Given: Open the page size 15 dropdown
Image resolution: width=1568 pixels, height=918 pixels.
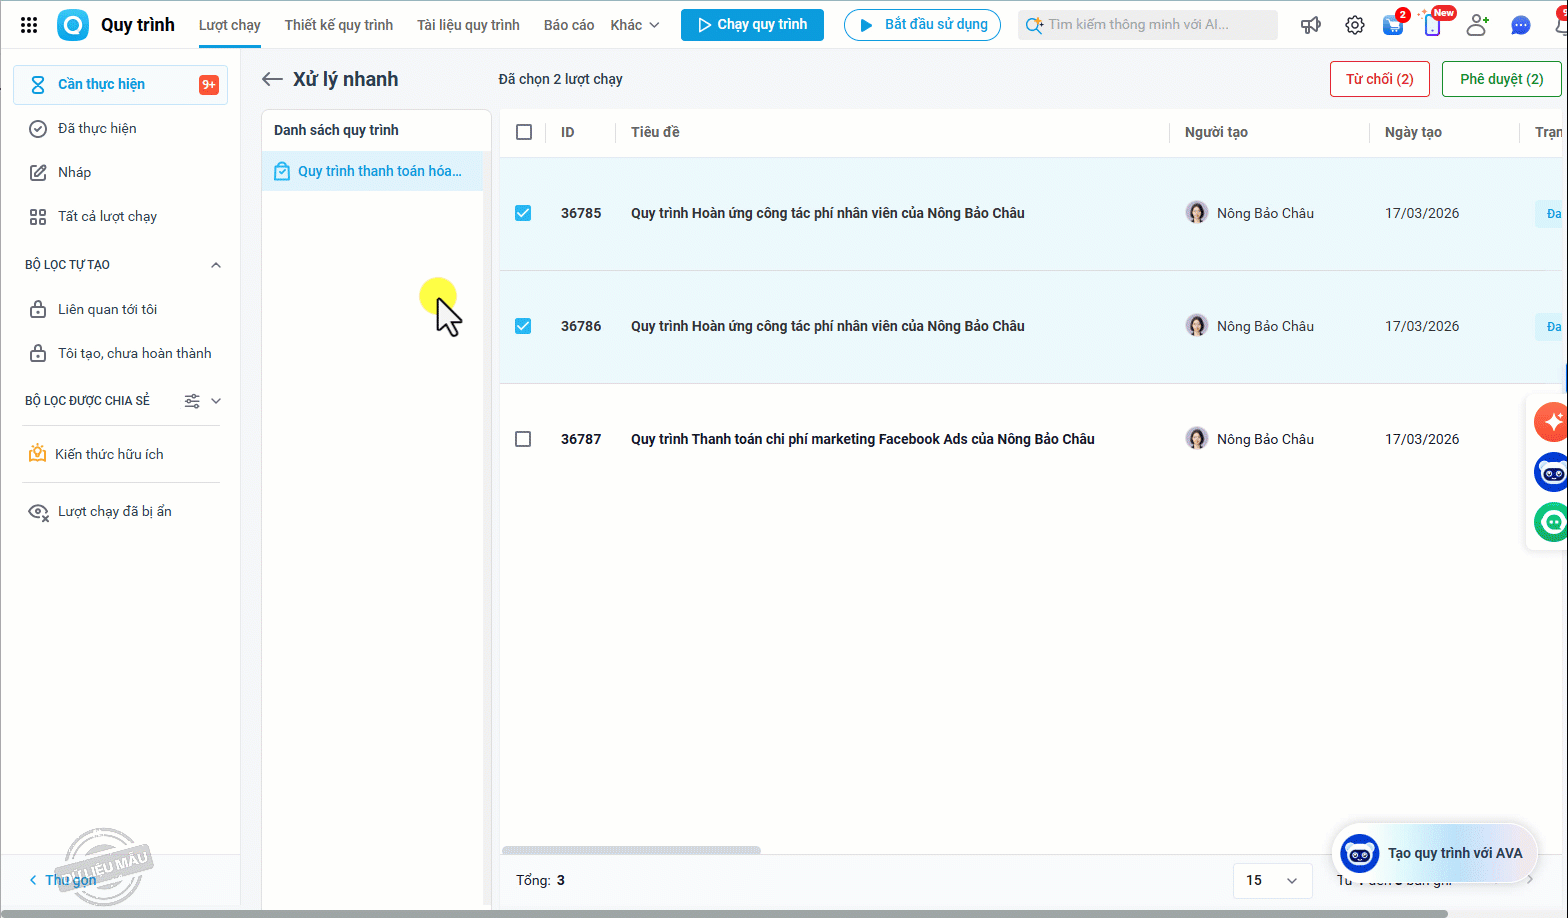Looking at the screenshot, I should (x=1272, y=880).
